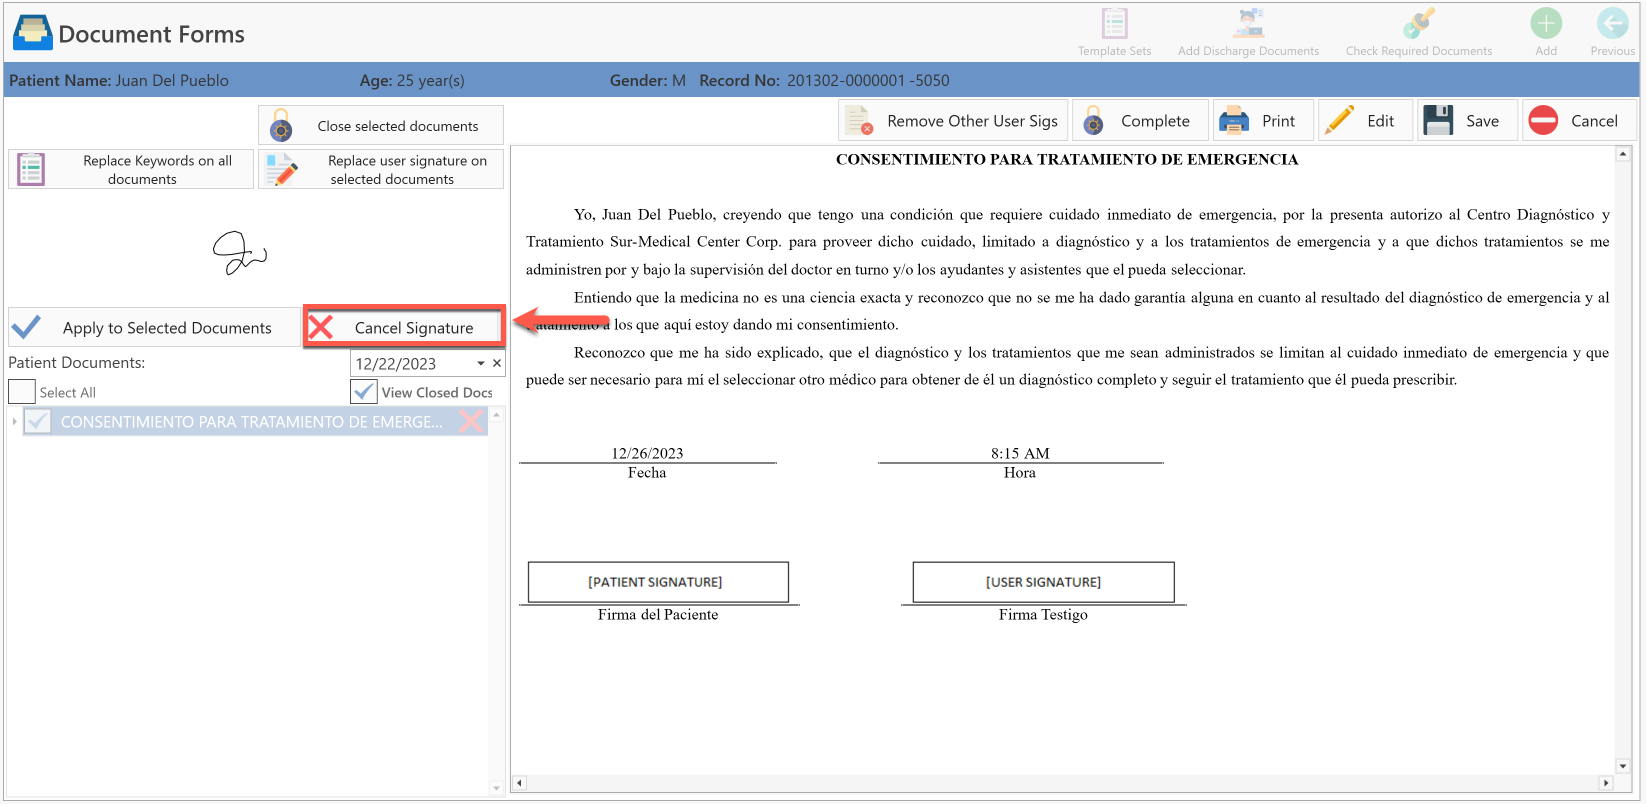Viewport: 1646px width, 804px height.
Task: Expand the CONSENTIMIENTO document row arrow
Action: pyautogui.click(x=15, y=421)
